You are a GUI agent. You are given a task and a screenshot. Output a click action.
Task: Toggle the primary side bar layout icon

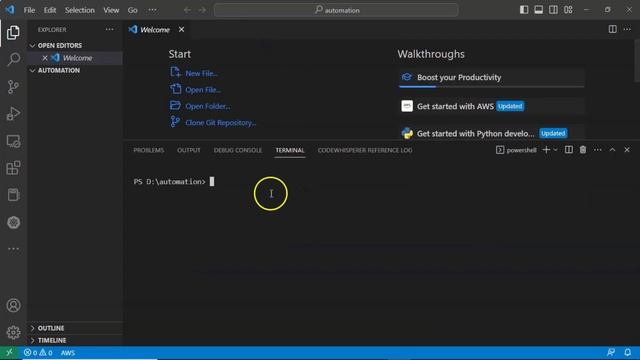(x=524, y=10)
